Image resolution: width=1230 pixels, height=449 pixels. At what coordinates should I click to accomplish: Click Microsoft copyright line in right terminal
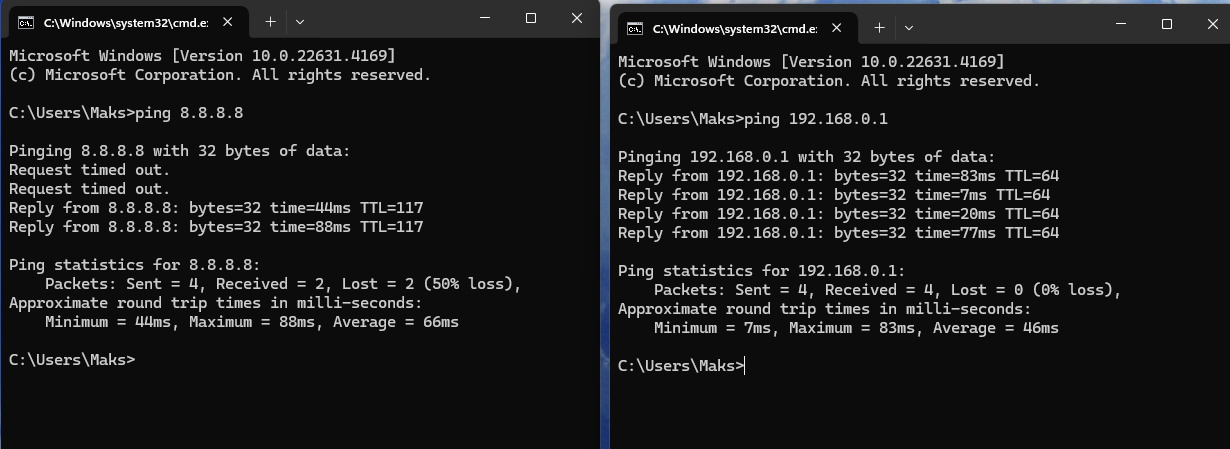point(829,81)
